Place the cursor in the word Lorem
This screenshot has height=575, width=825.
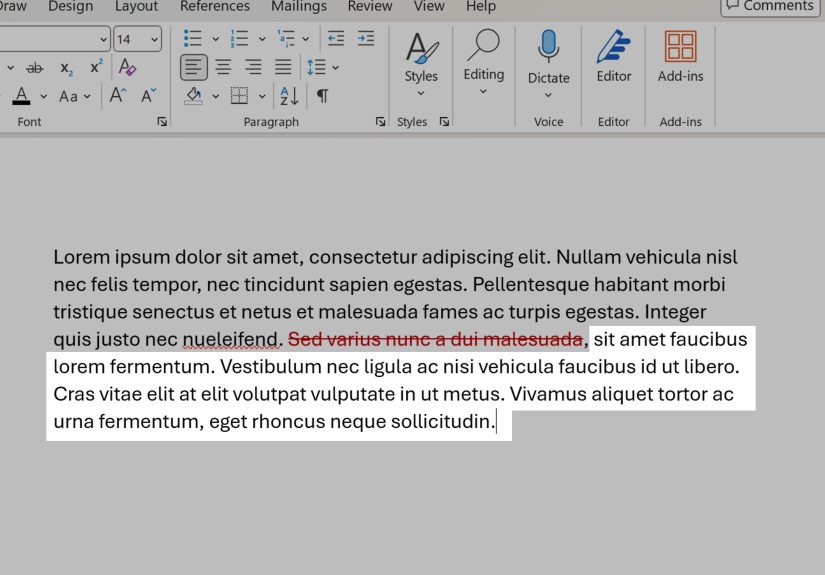point(82,257)
